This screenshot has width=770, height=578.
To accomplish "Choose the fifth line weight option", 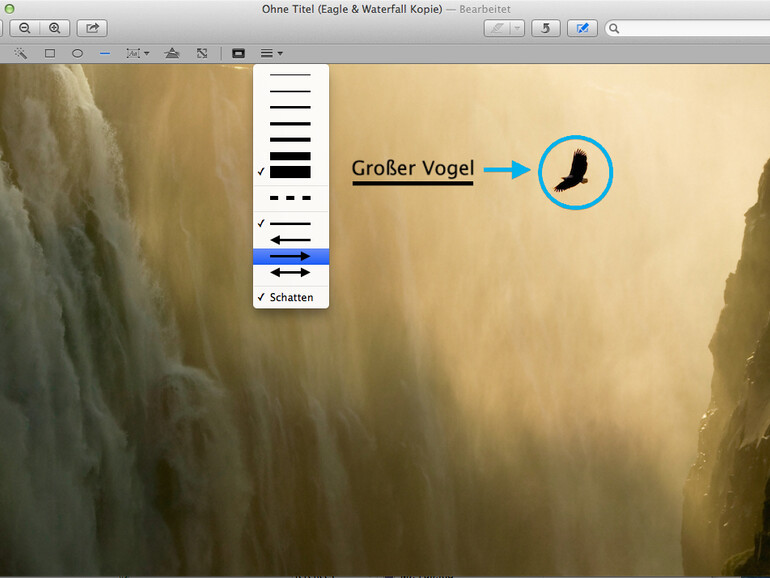I will tap(291, 139).
